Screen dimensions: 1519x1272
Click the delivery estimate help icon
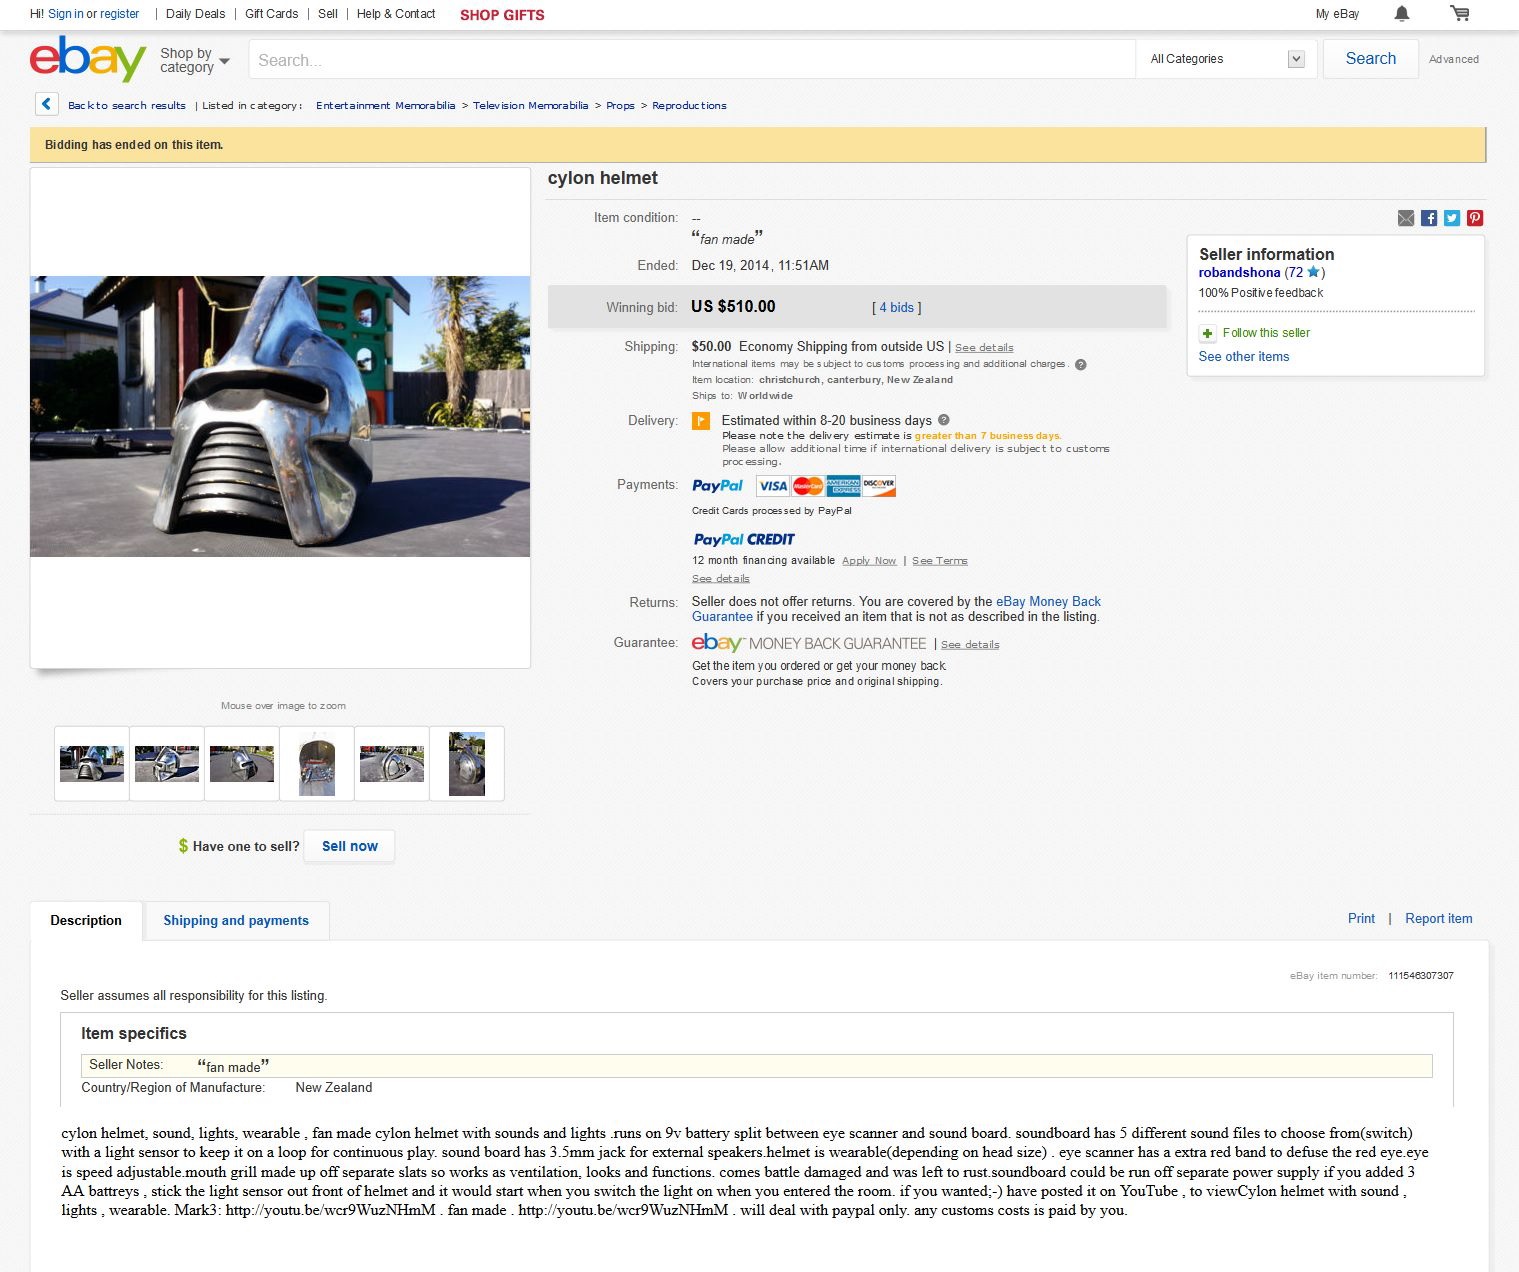pyautogui.click(x=943, y=420)
